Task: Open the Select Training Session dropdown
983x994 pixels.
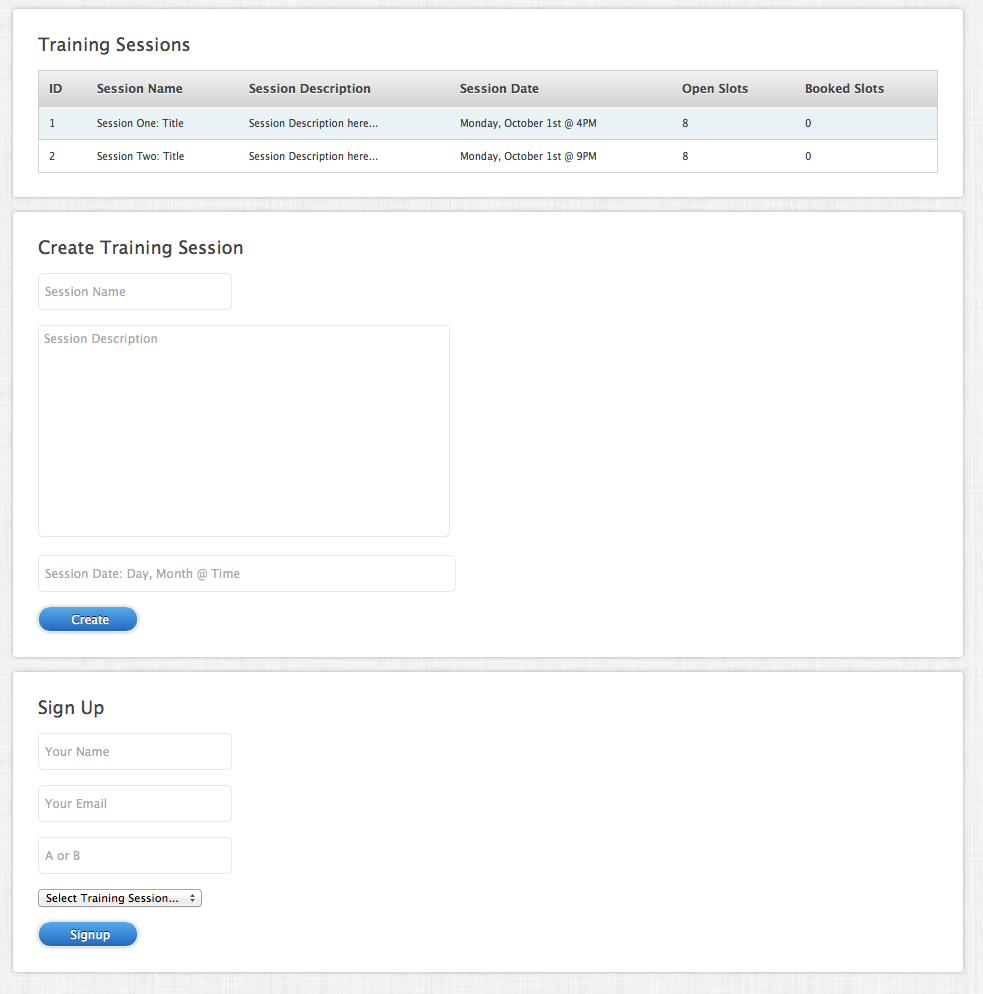Action: [120, 898]
